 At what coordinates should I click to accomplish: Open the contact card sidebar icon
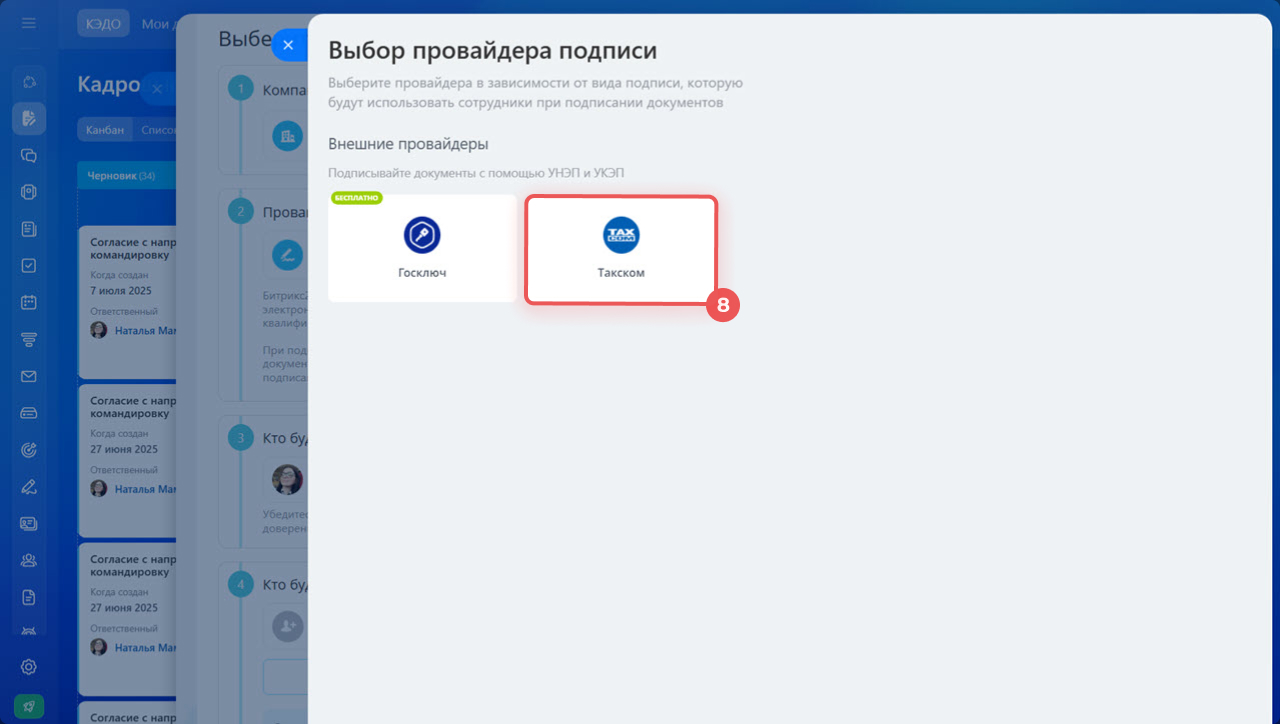[29, 523]
